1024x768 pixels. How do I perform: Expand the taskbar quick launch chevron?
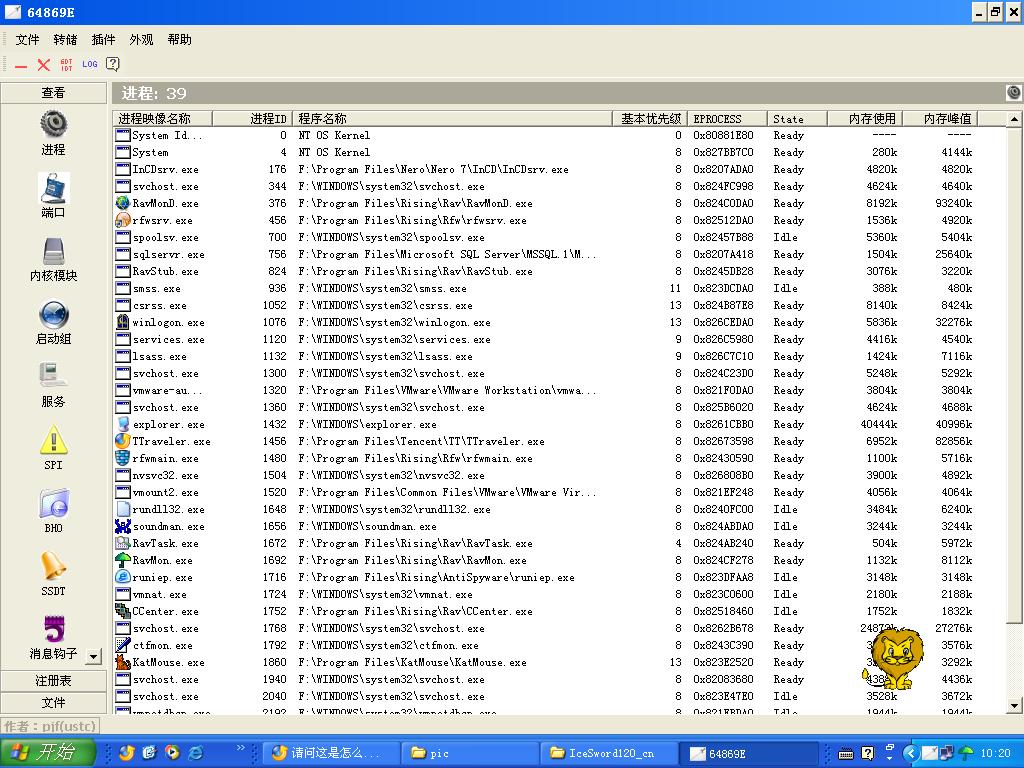click(x=240, y=748)
